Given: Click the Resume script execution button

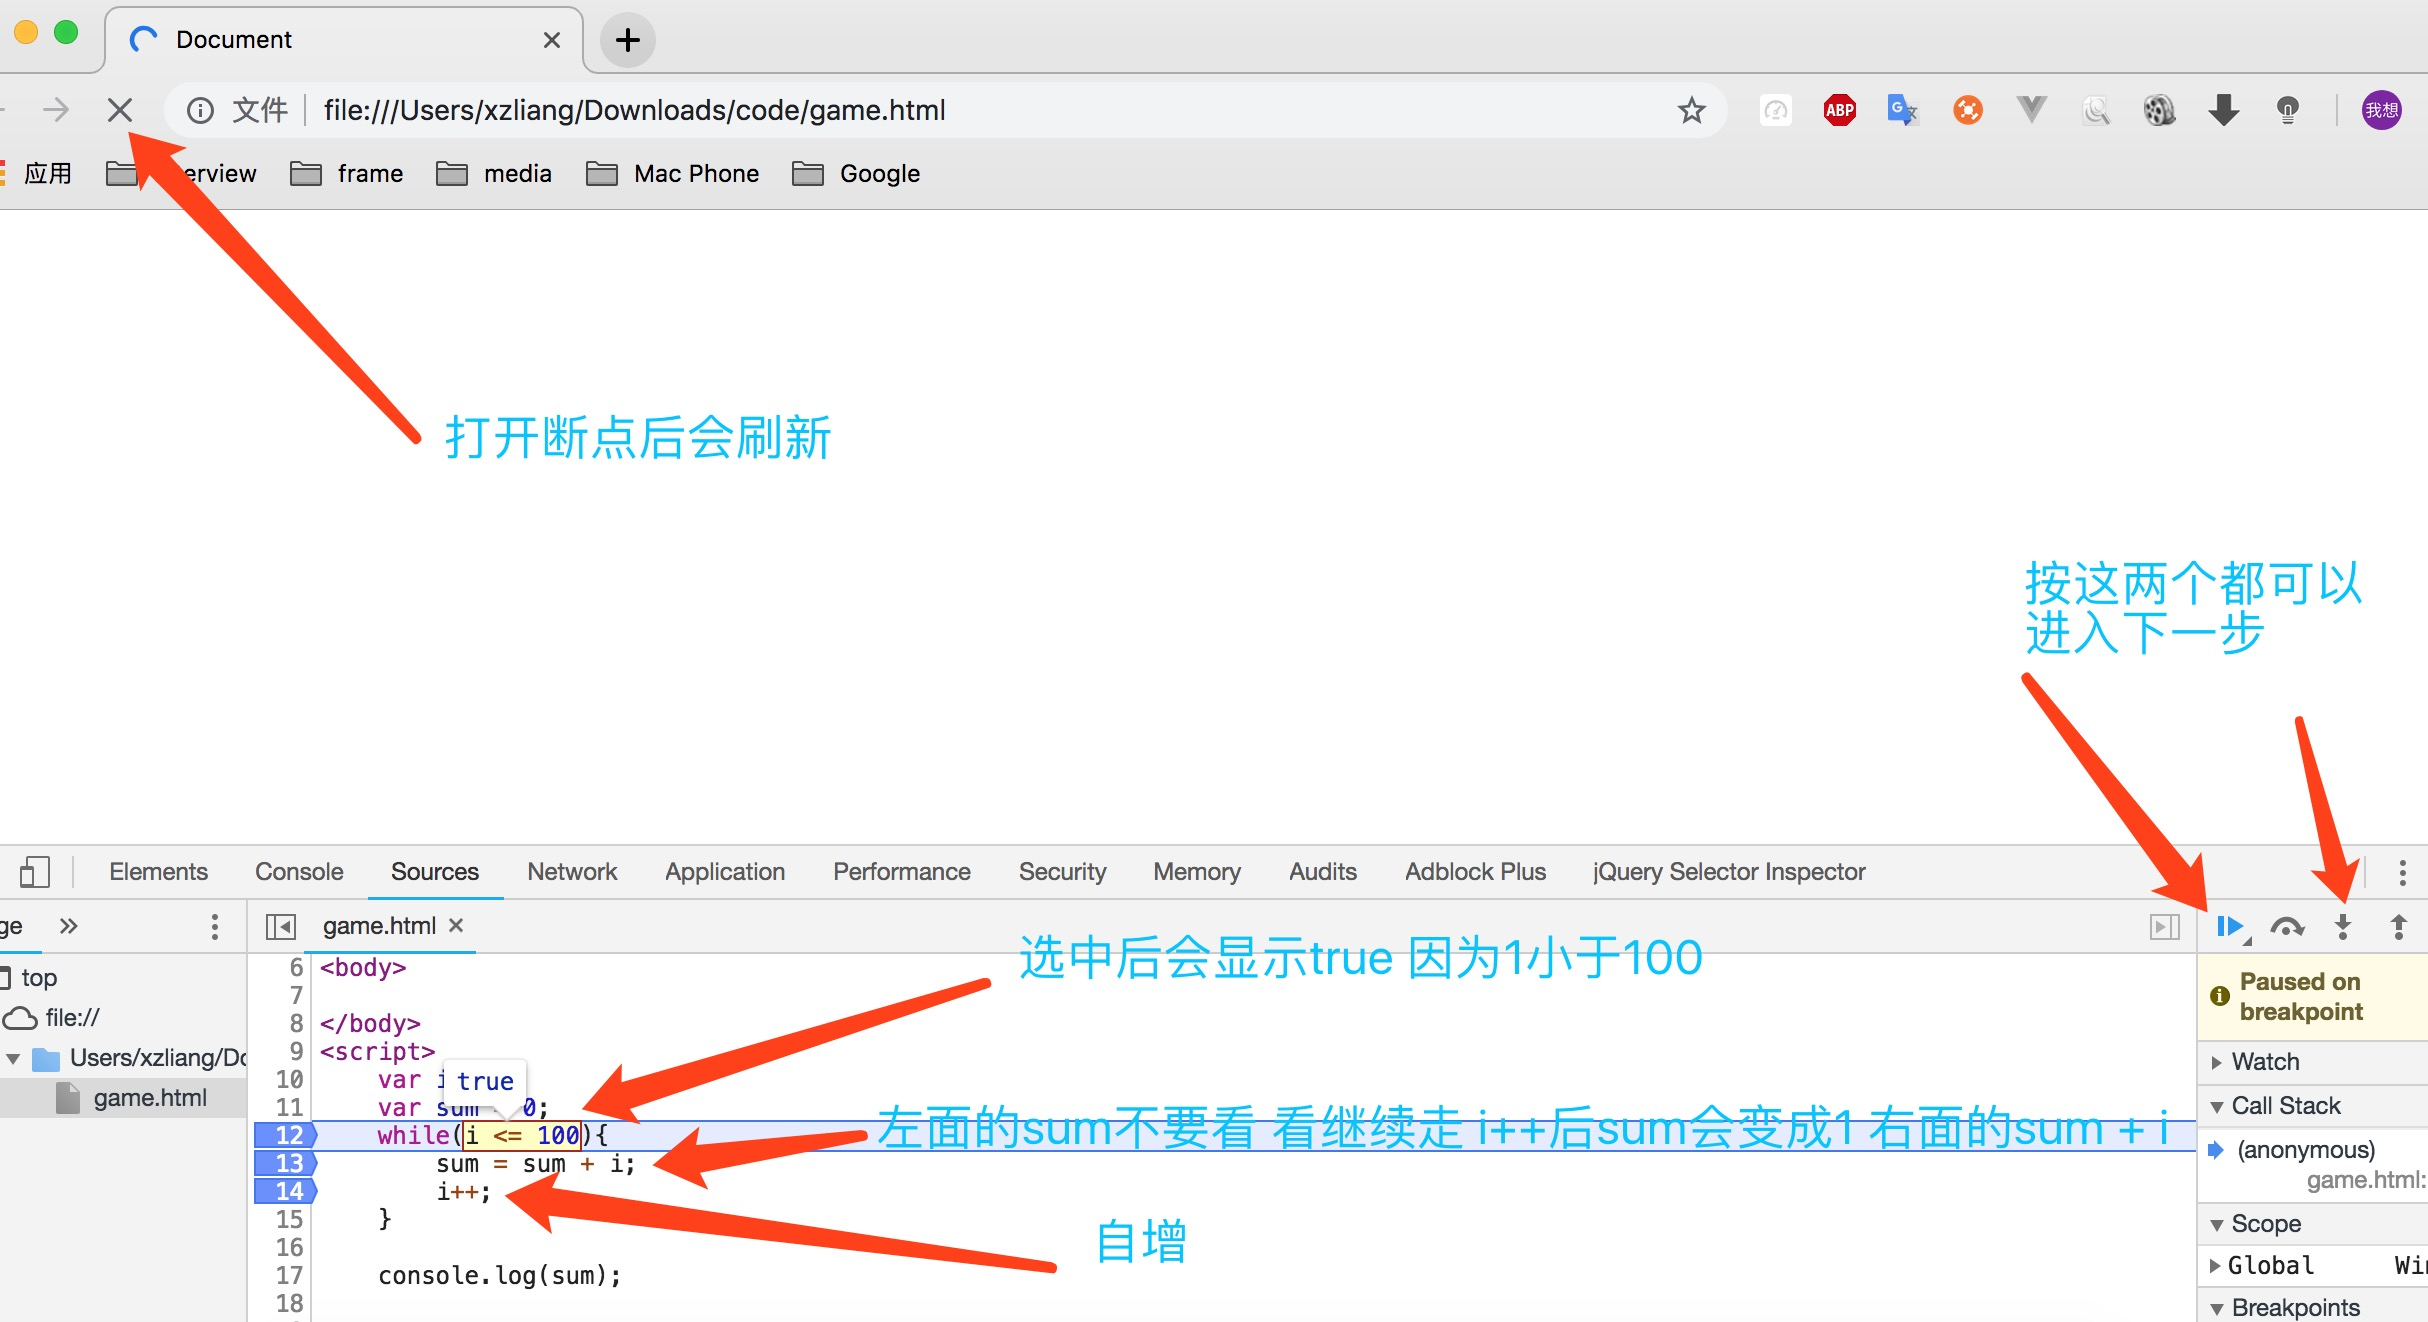Looking at the screenshot, I should tap(2230, 927).
